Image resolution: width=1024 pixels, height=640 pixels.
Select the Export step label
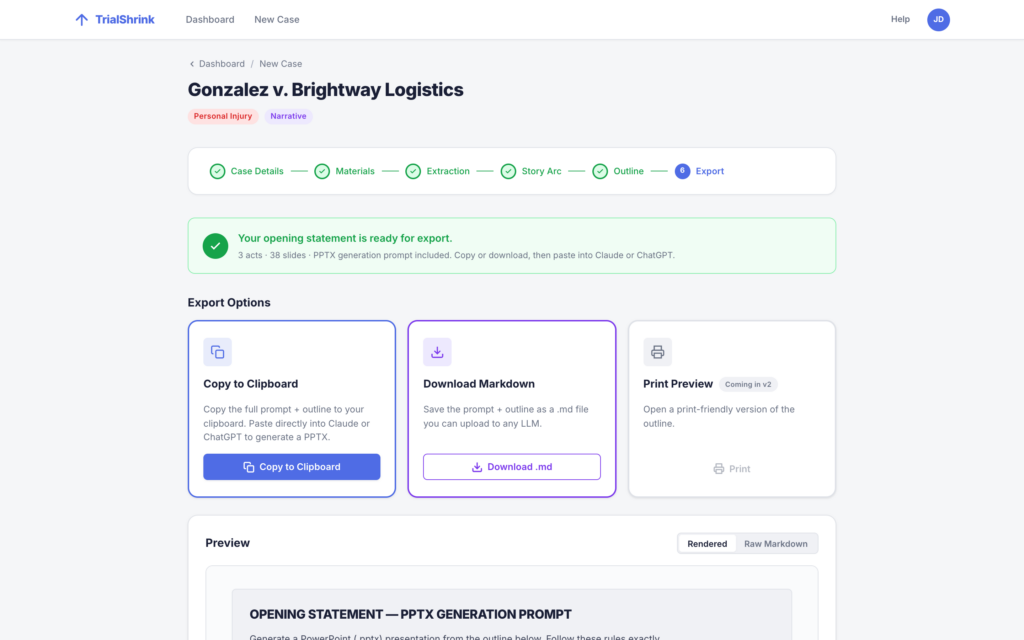click(x=709, y=171)
